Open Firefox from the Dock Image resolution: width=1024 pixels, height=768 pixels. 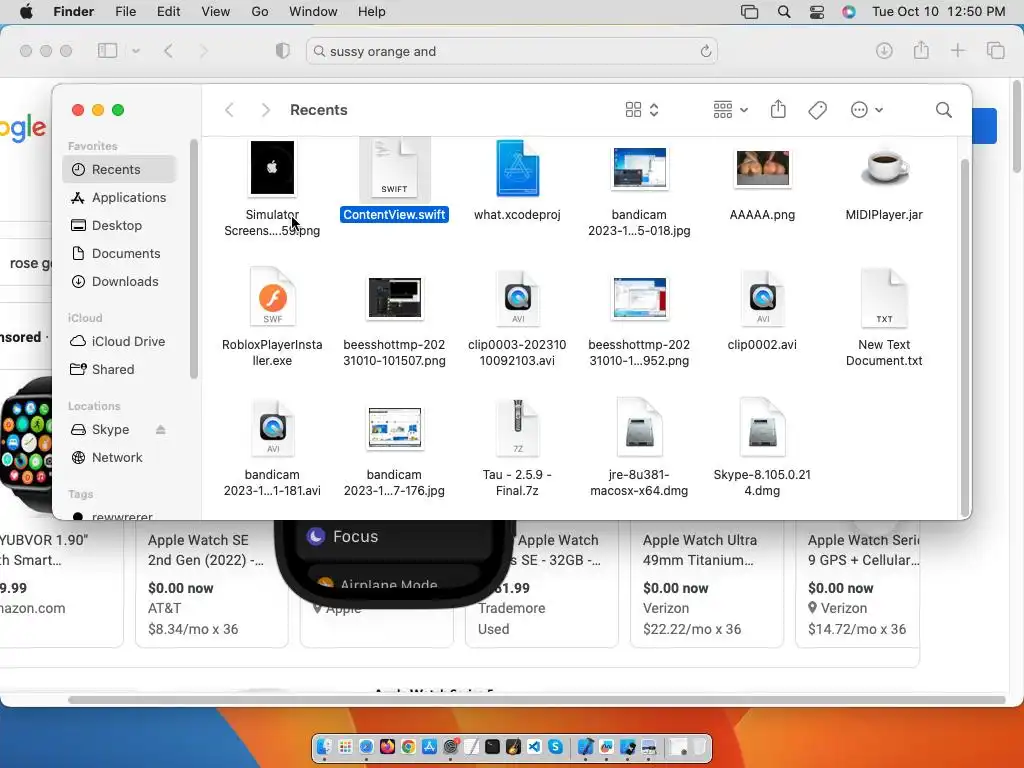click(387, 746)
